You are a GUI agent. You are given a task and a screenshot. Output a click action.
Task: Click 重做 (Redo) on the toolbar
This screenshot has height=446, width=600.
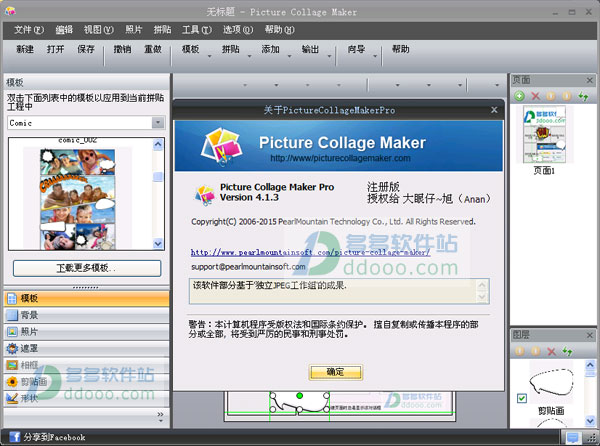[153, 49]
